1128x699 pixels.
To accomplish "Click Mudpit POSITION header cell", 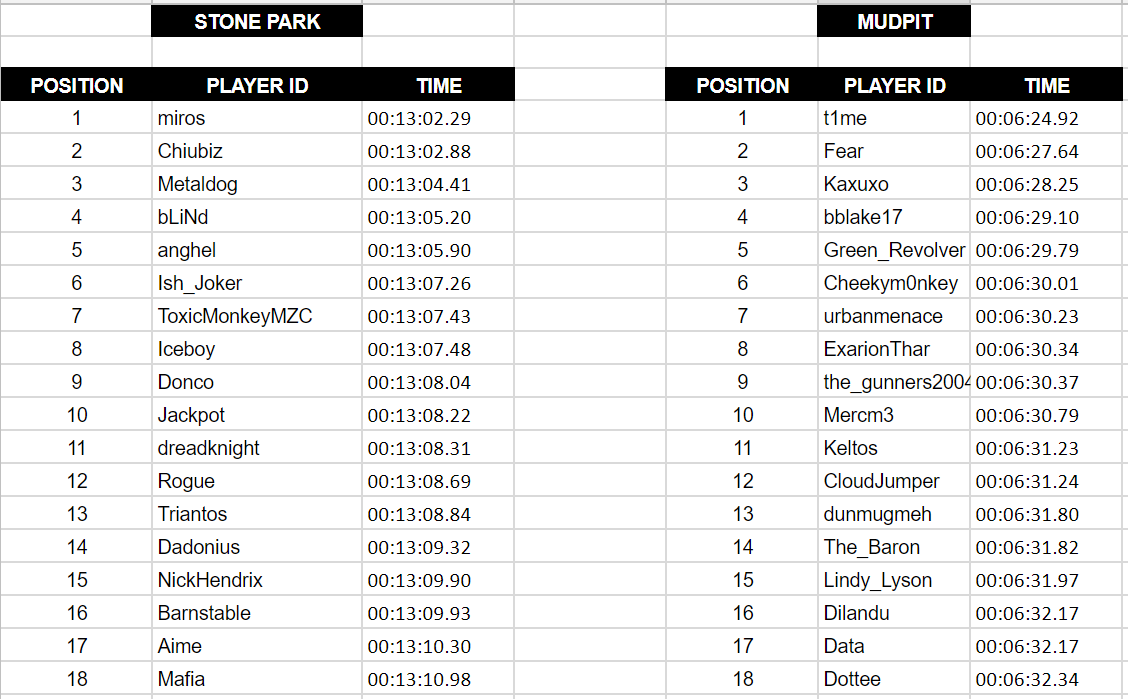I will [742, 85].
